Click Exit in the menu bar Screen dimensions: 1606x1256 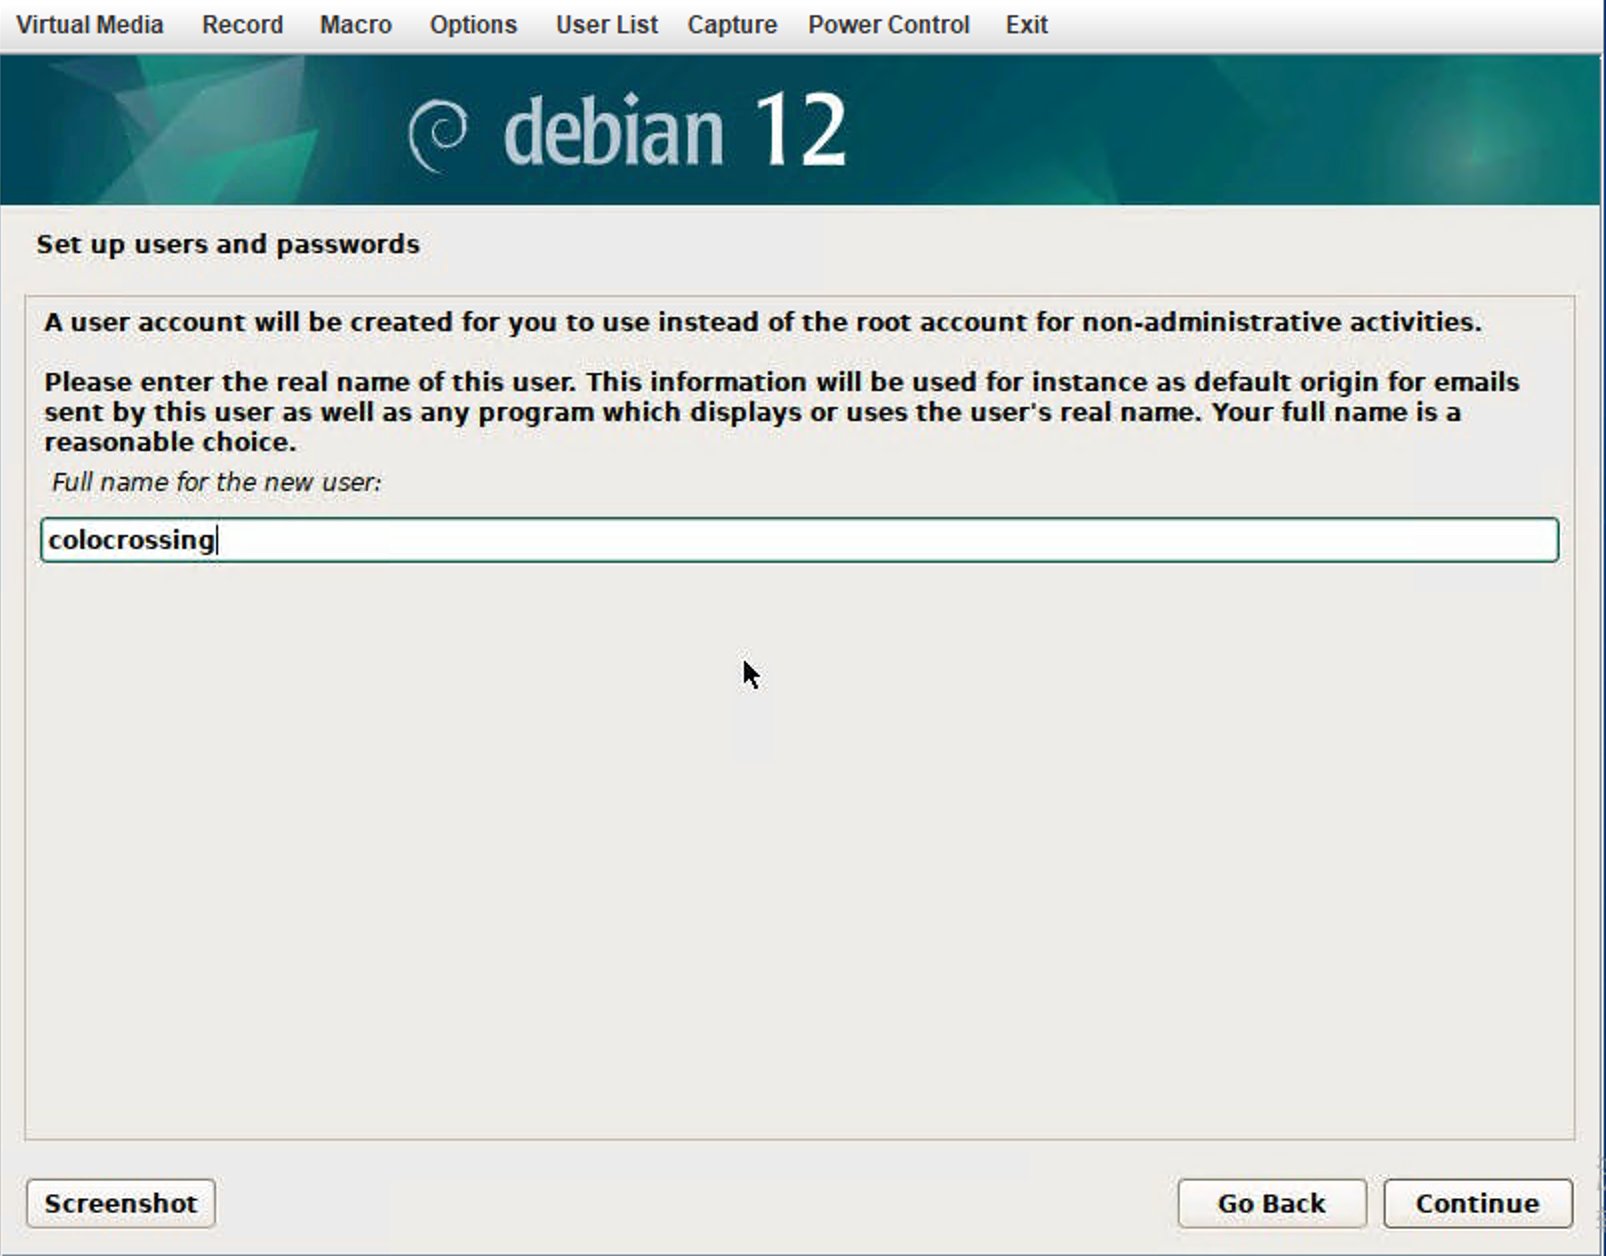tap(1026, 25)
